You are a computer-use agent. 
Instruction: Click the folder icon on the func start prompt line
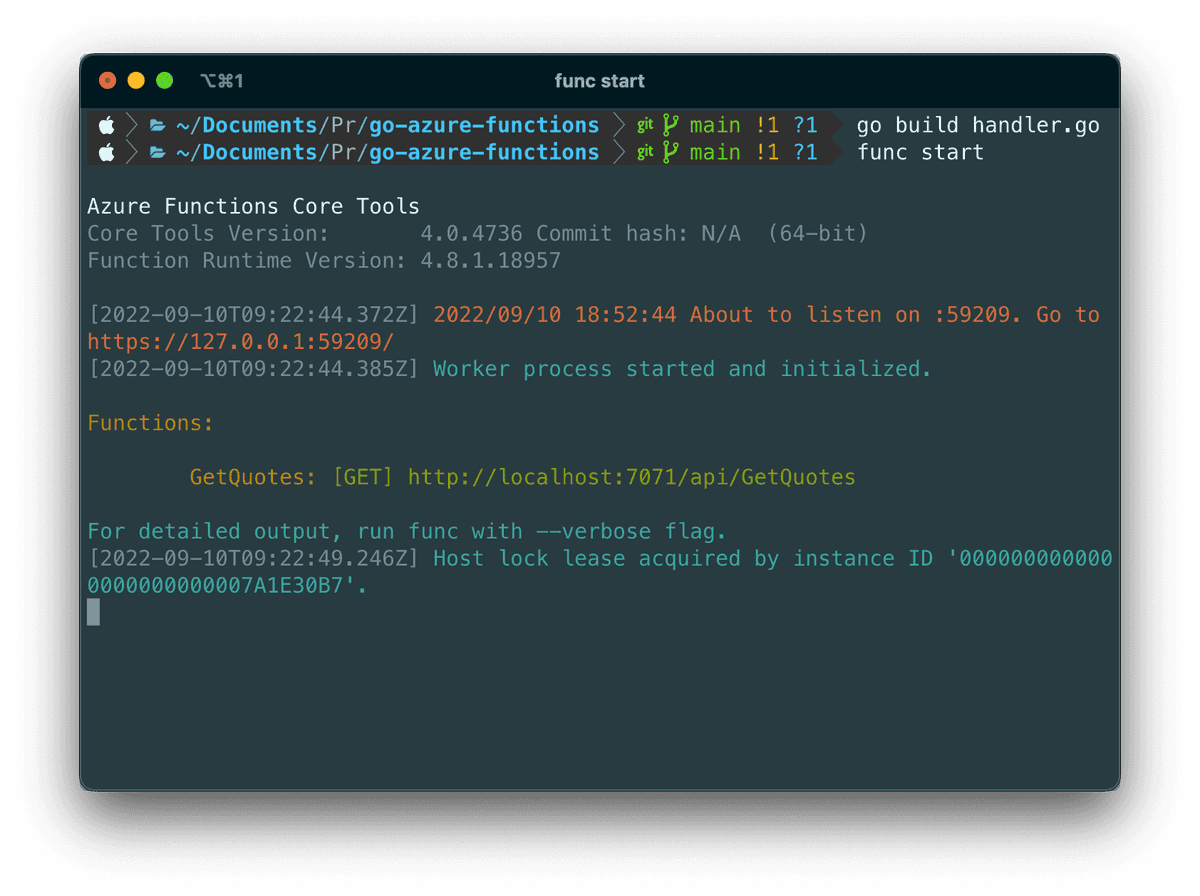tap(158, 152)
